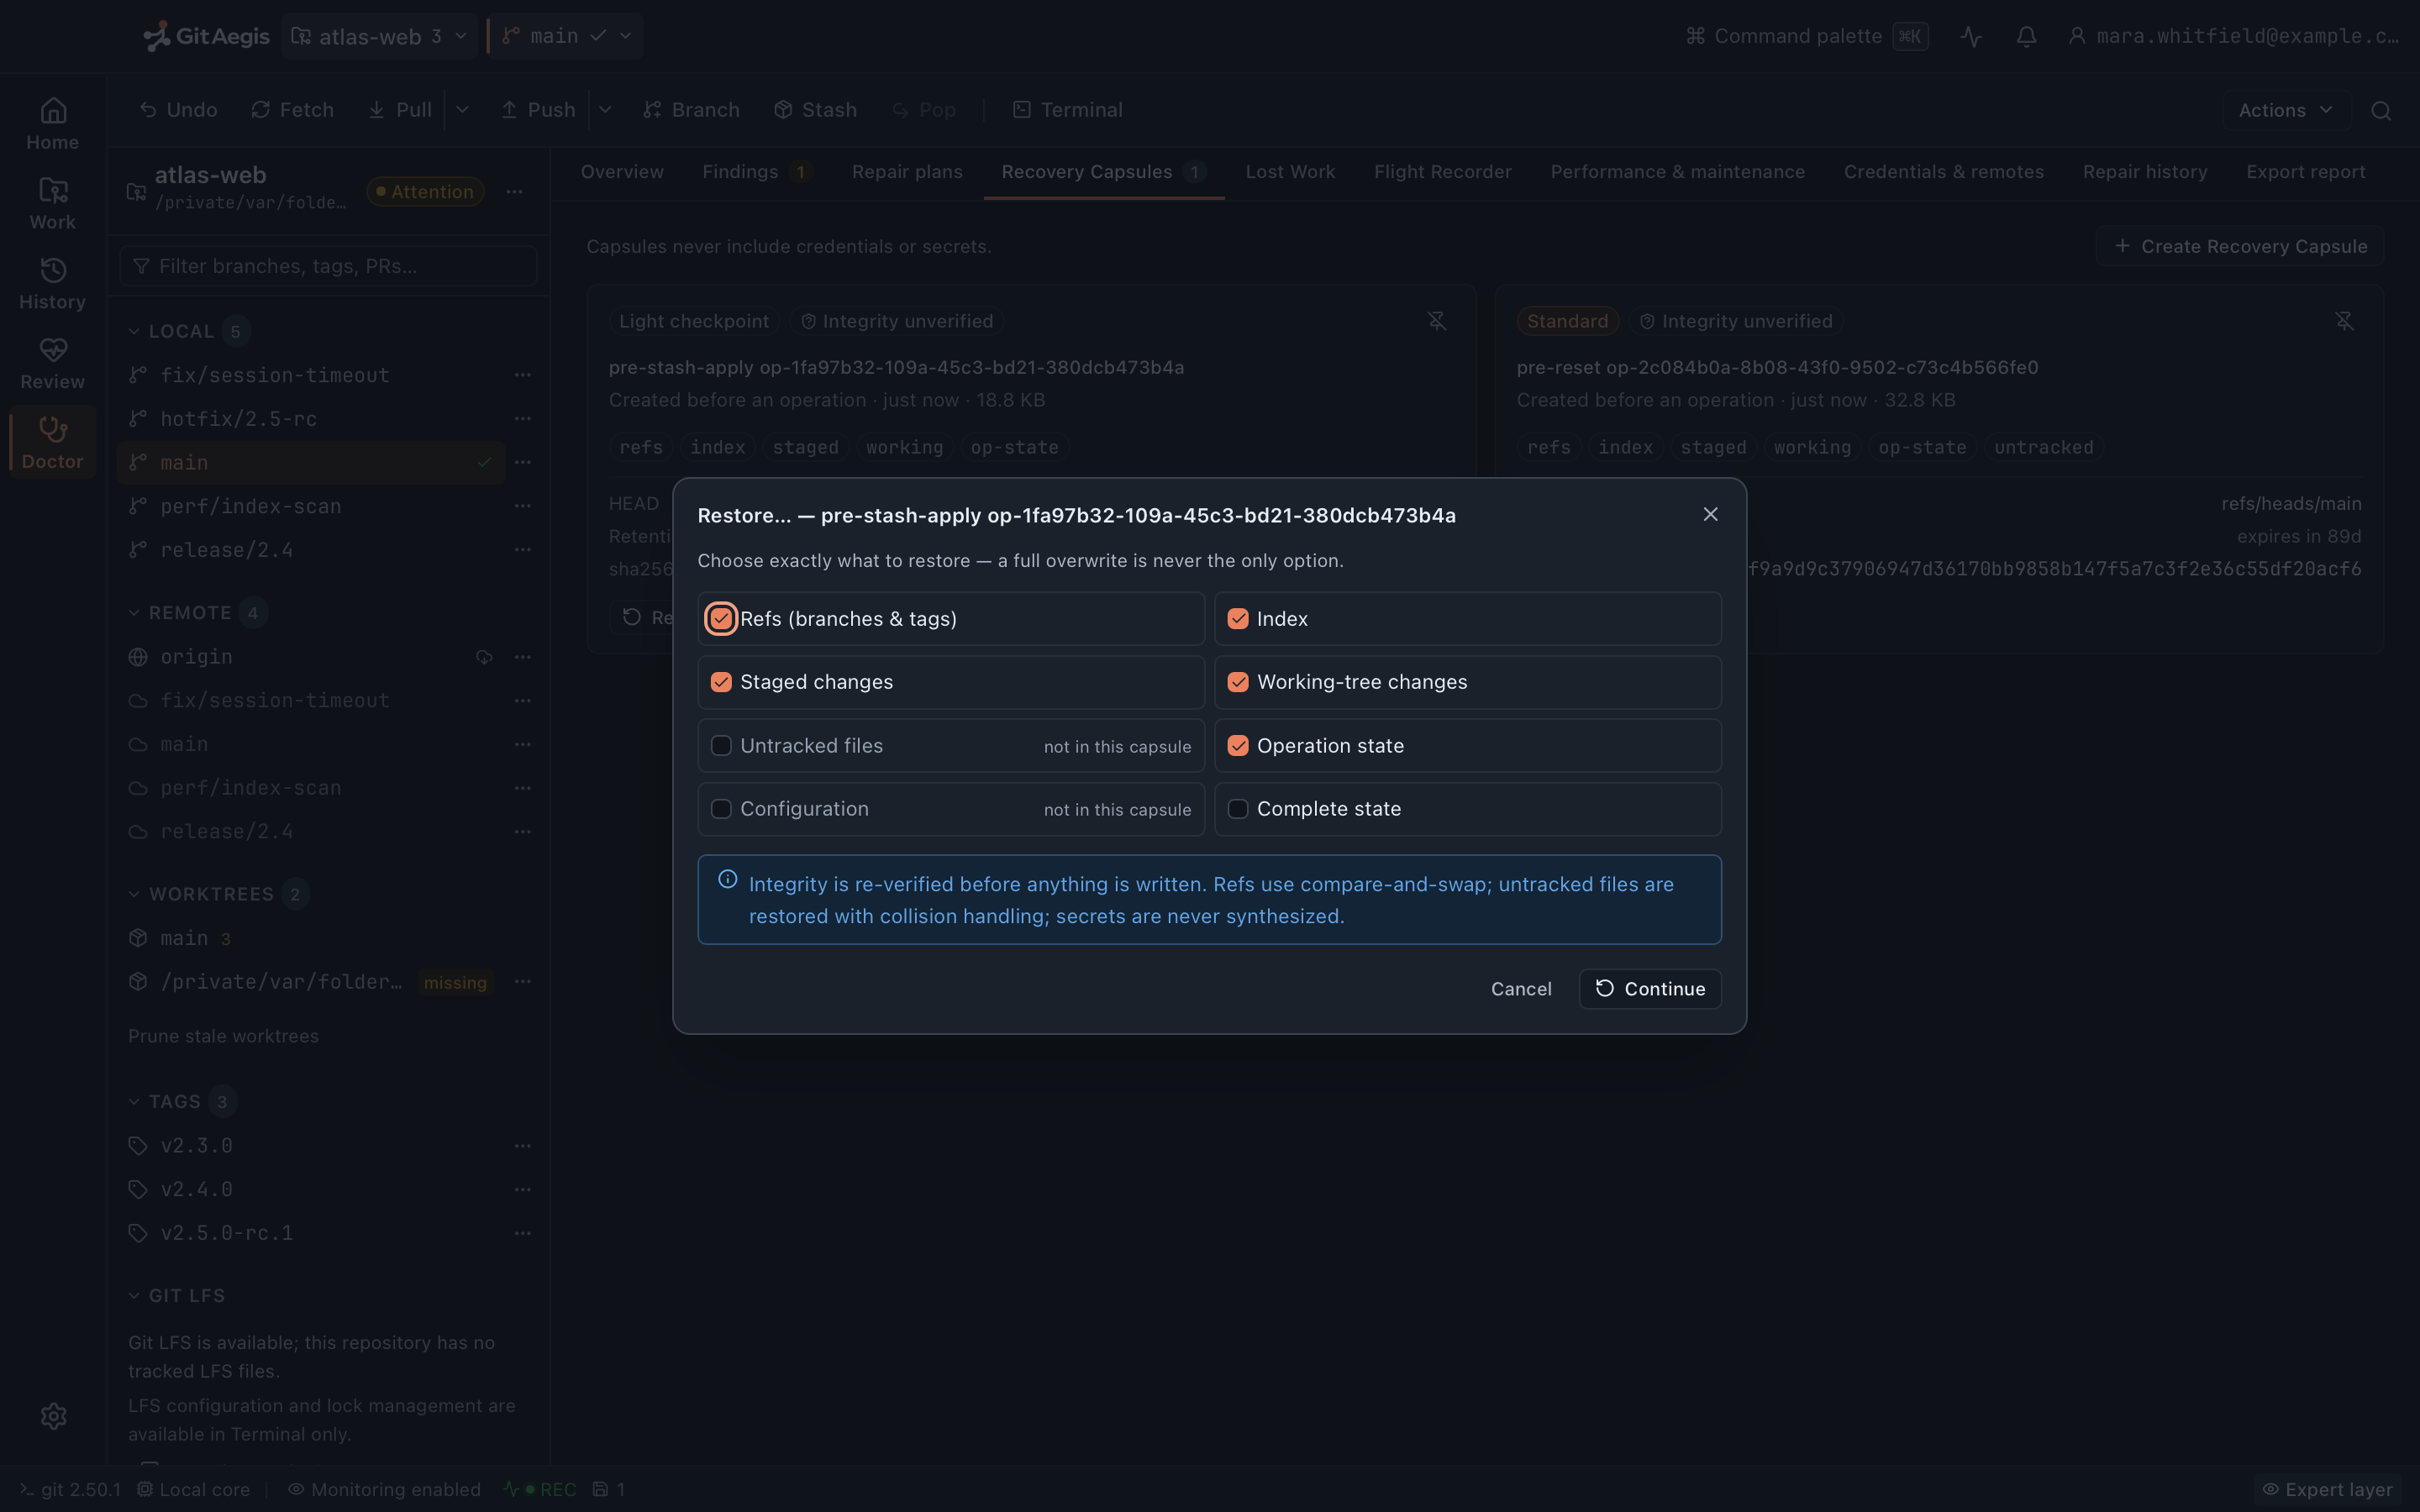Open the Home sidebar section
Image resolution: width=2420 pixels, height=1512 pixels.
click(x=53, y=123)
